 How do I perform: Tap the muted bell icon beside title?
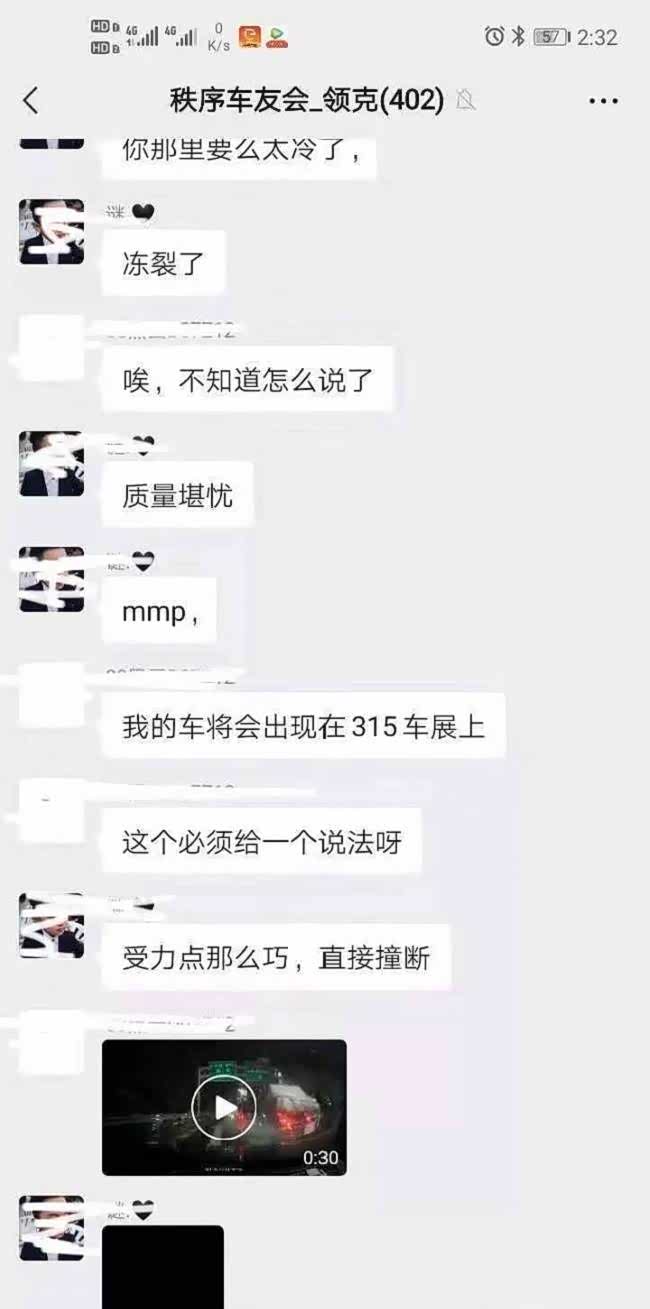(x=465, y=100)
